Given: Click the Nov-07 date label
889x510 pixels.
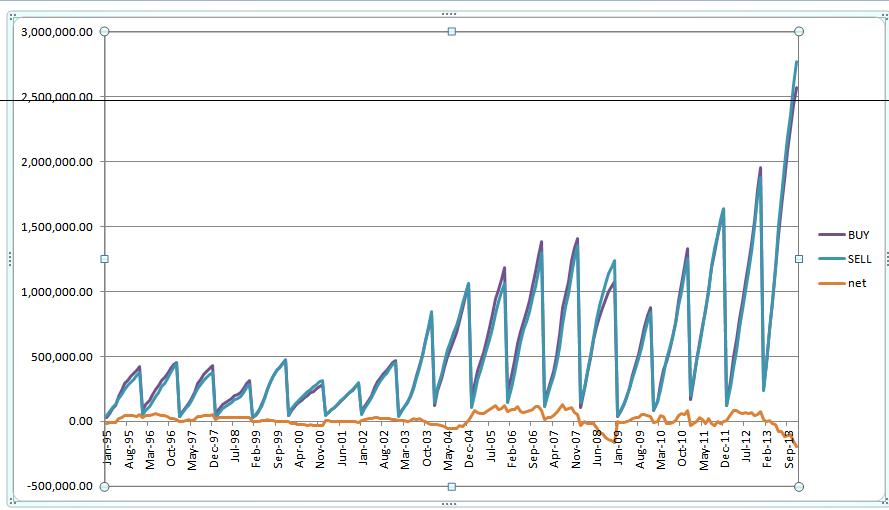Looking at the screenshot, I should (x=576, y=449).
